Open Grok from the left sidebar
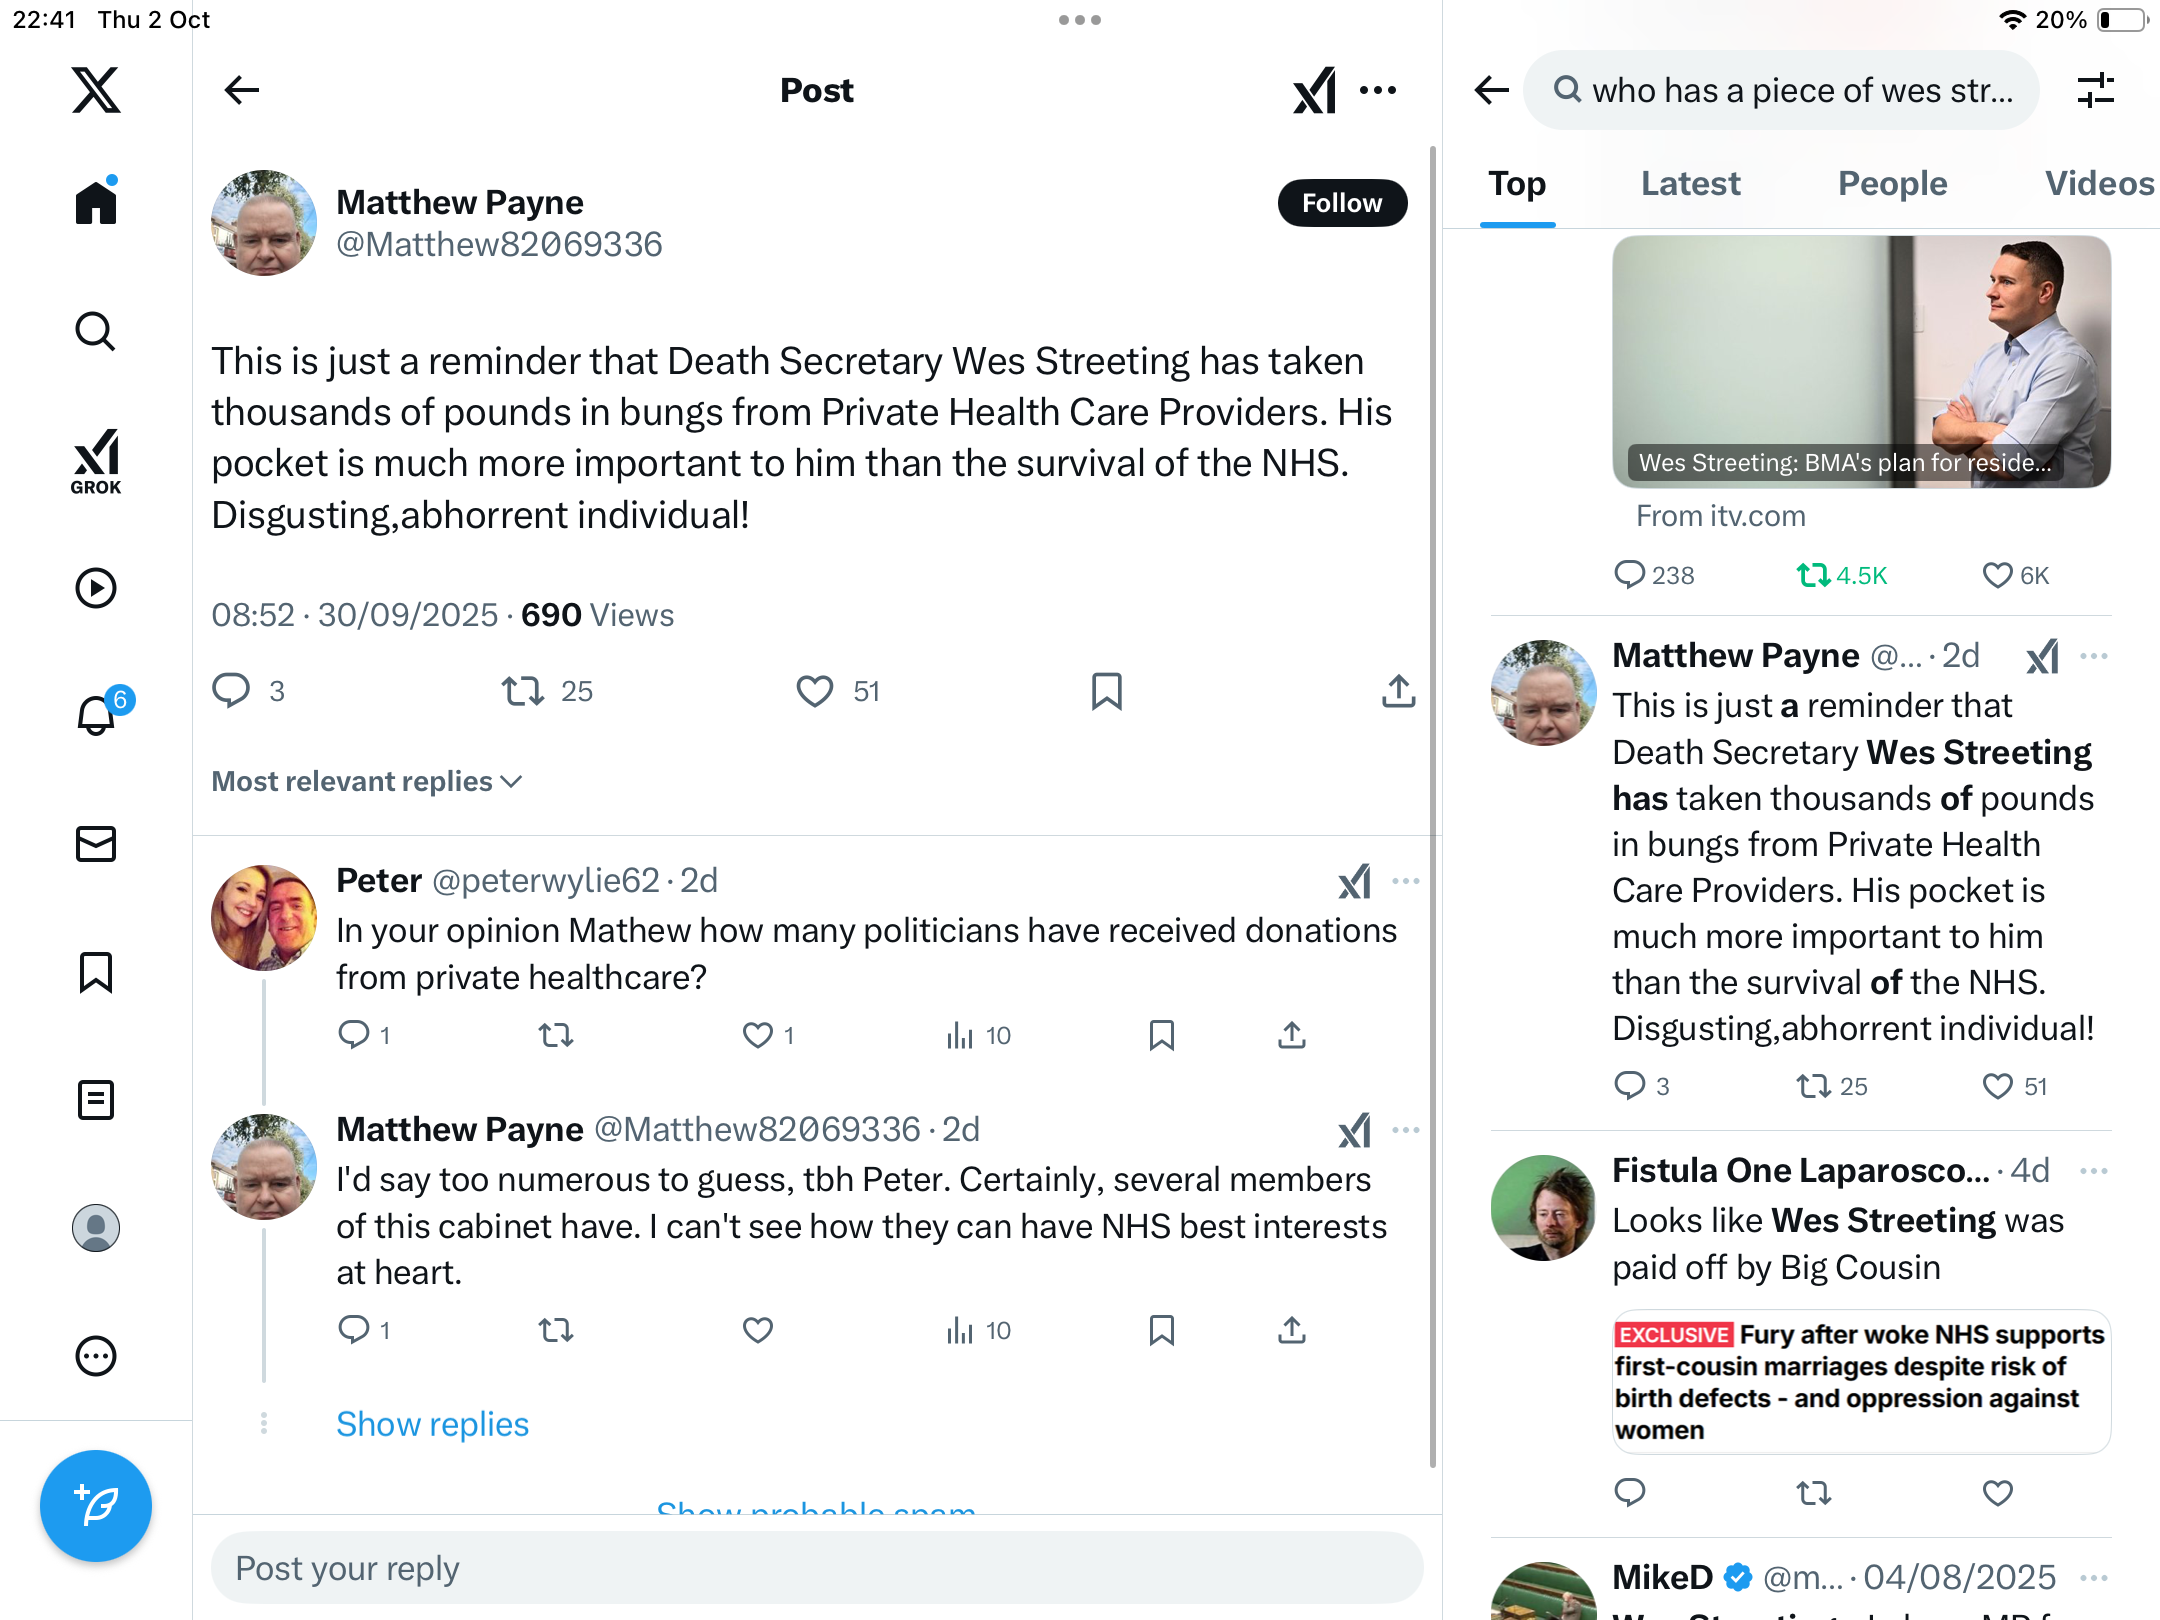The image size is (2160, 1620). tap(96, 461)
